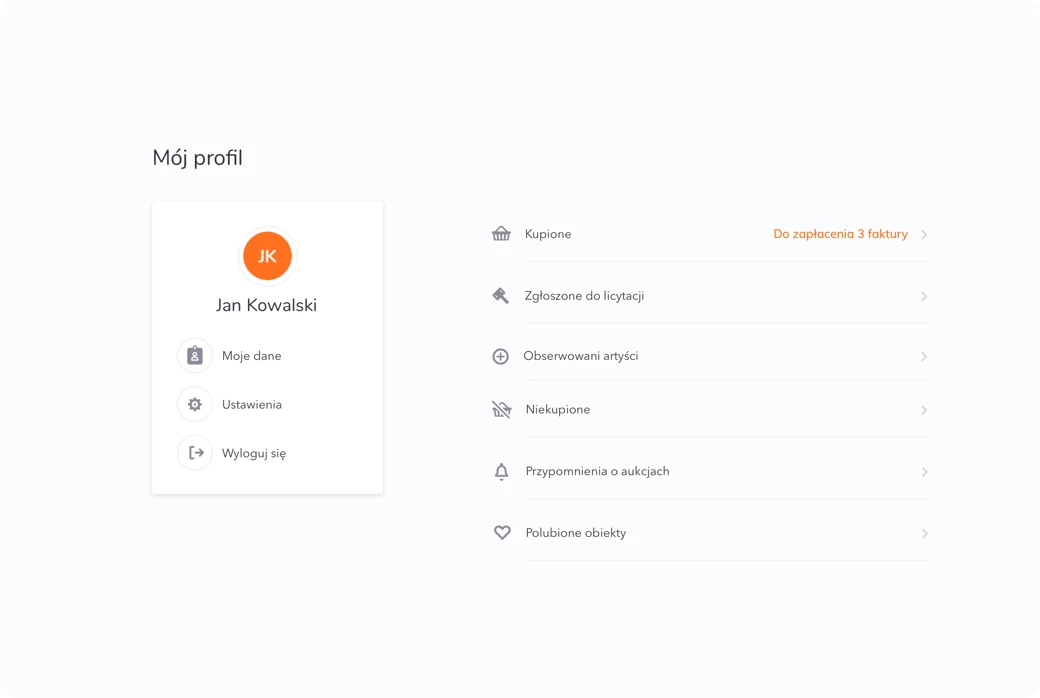Click the bell icon for Przypomnienia o aukcjach
1040x698 pixels.
[x=501, y=471]
